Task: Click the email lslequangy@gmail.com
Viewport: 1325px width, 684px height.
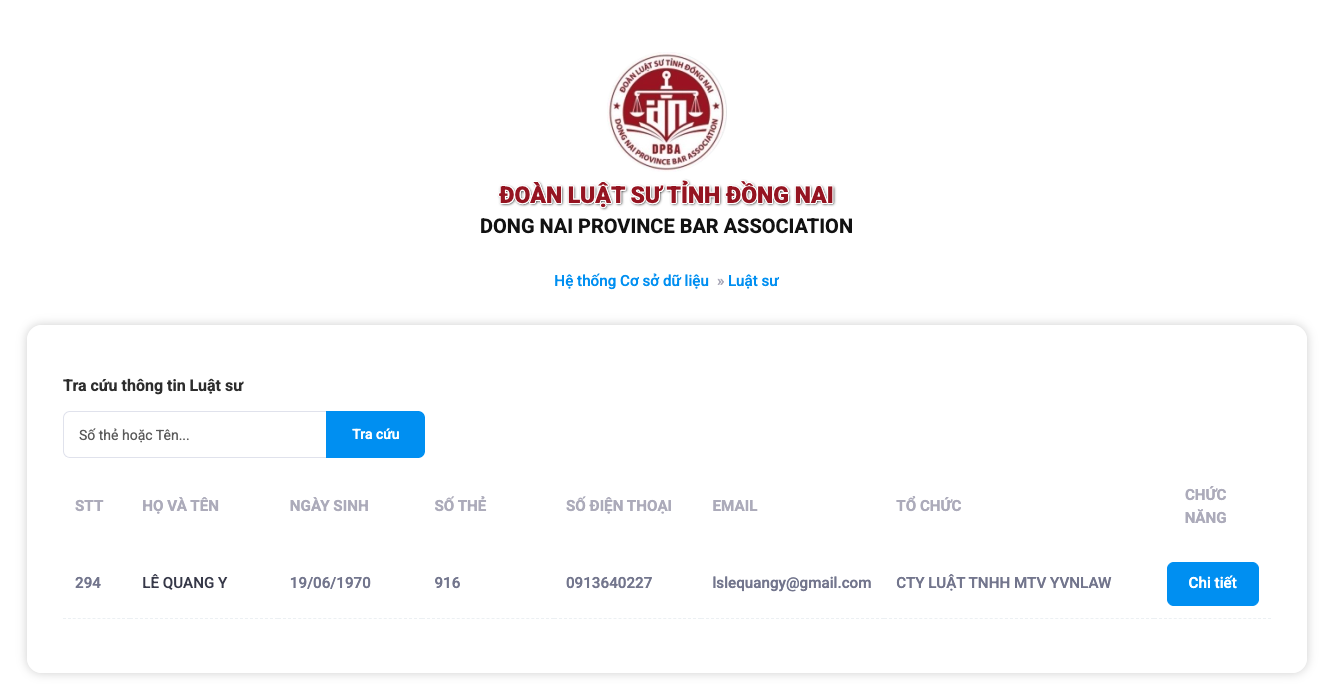Action: (792, 582)
